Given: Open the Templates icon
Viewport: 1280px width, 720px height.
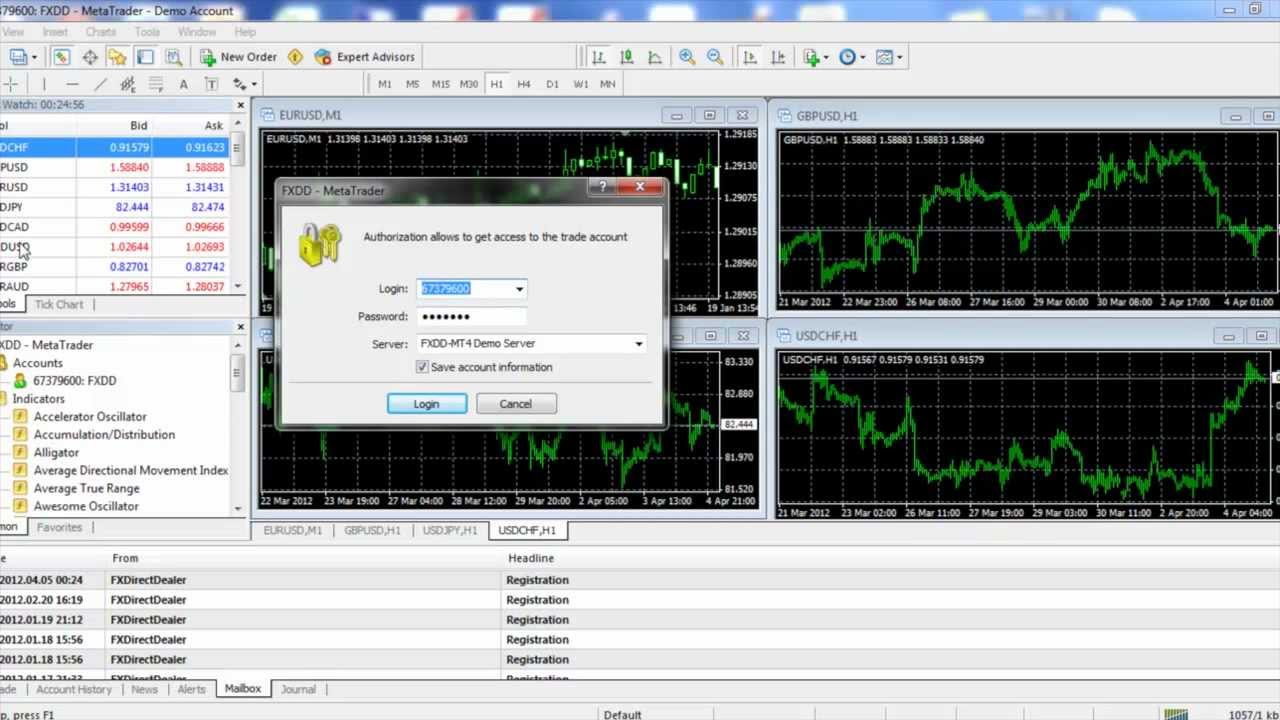Looking at the screenshot, I should pos(887,57).
